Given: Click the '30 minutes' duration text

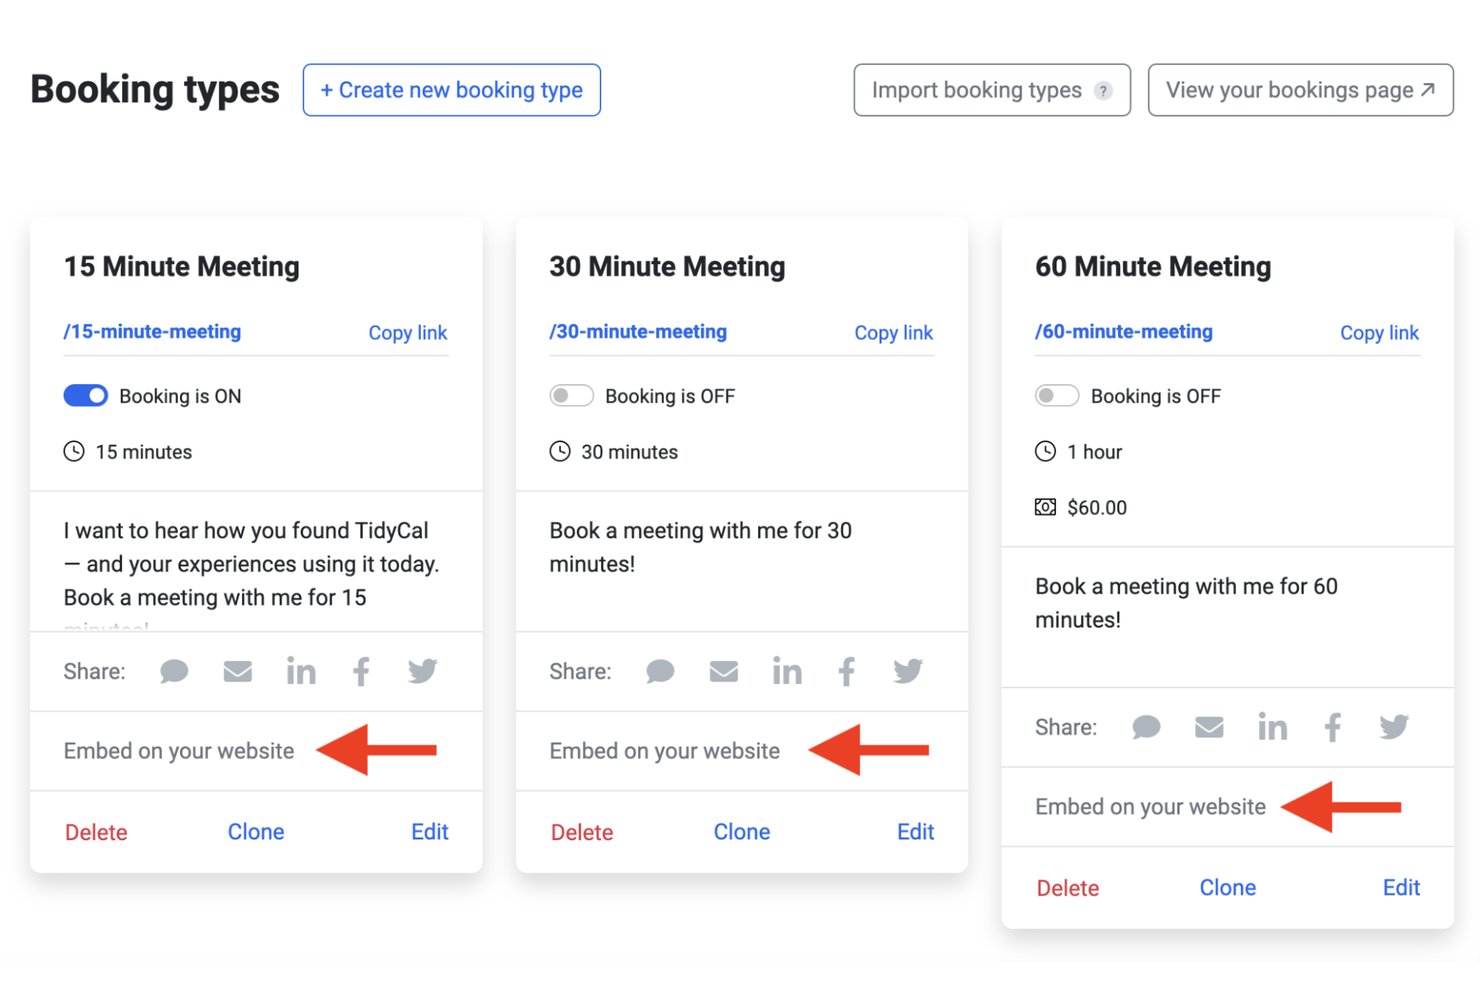Looking at the screenshot, I should click(630, 452).
